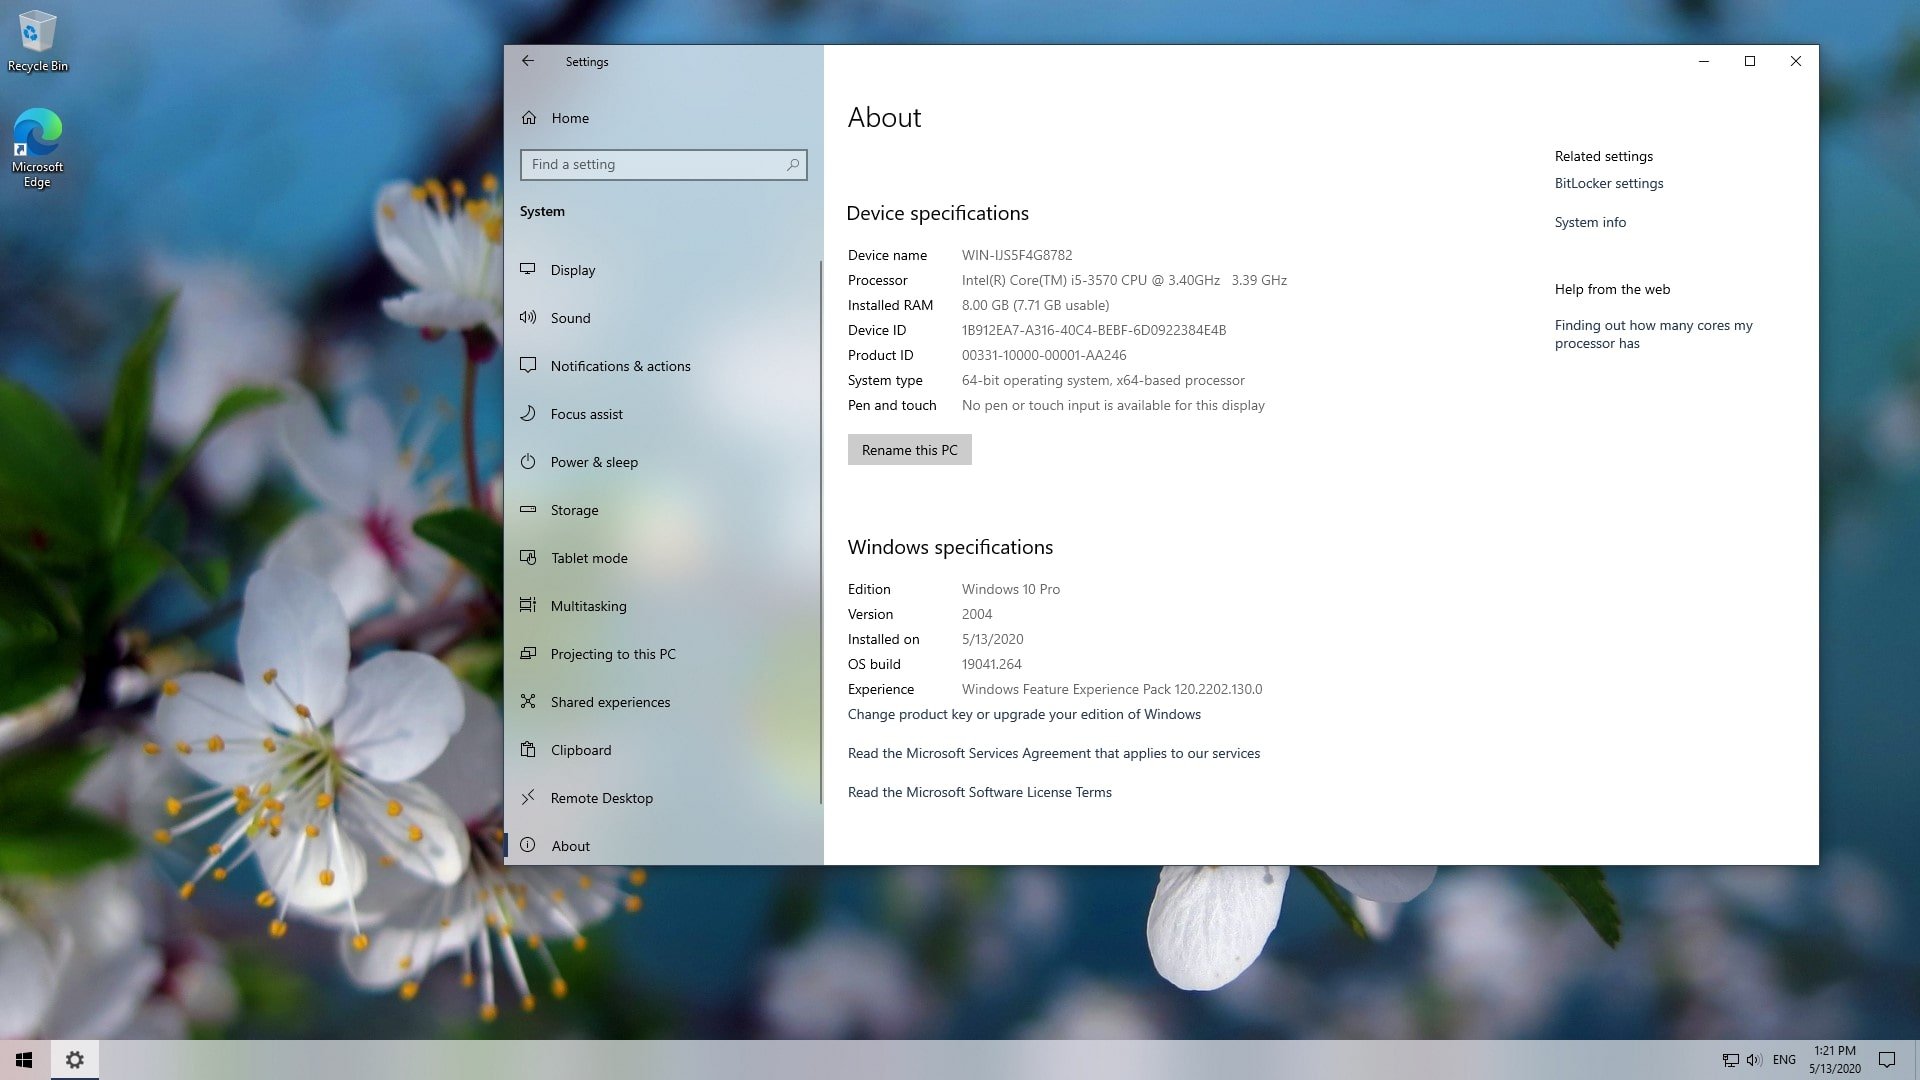Click the Focus assist moon icon
1920x1080 pixels.
(x=528, y=413)
